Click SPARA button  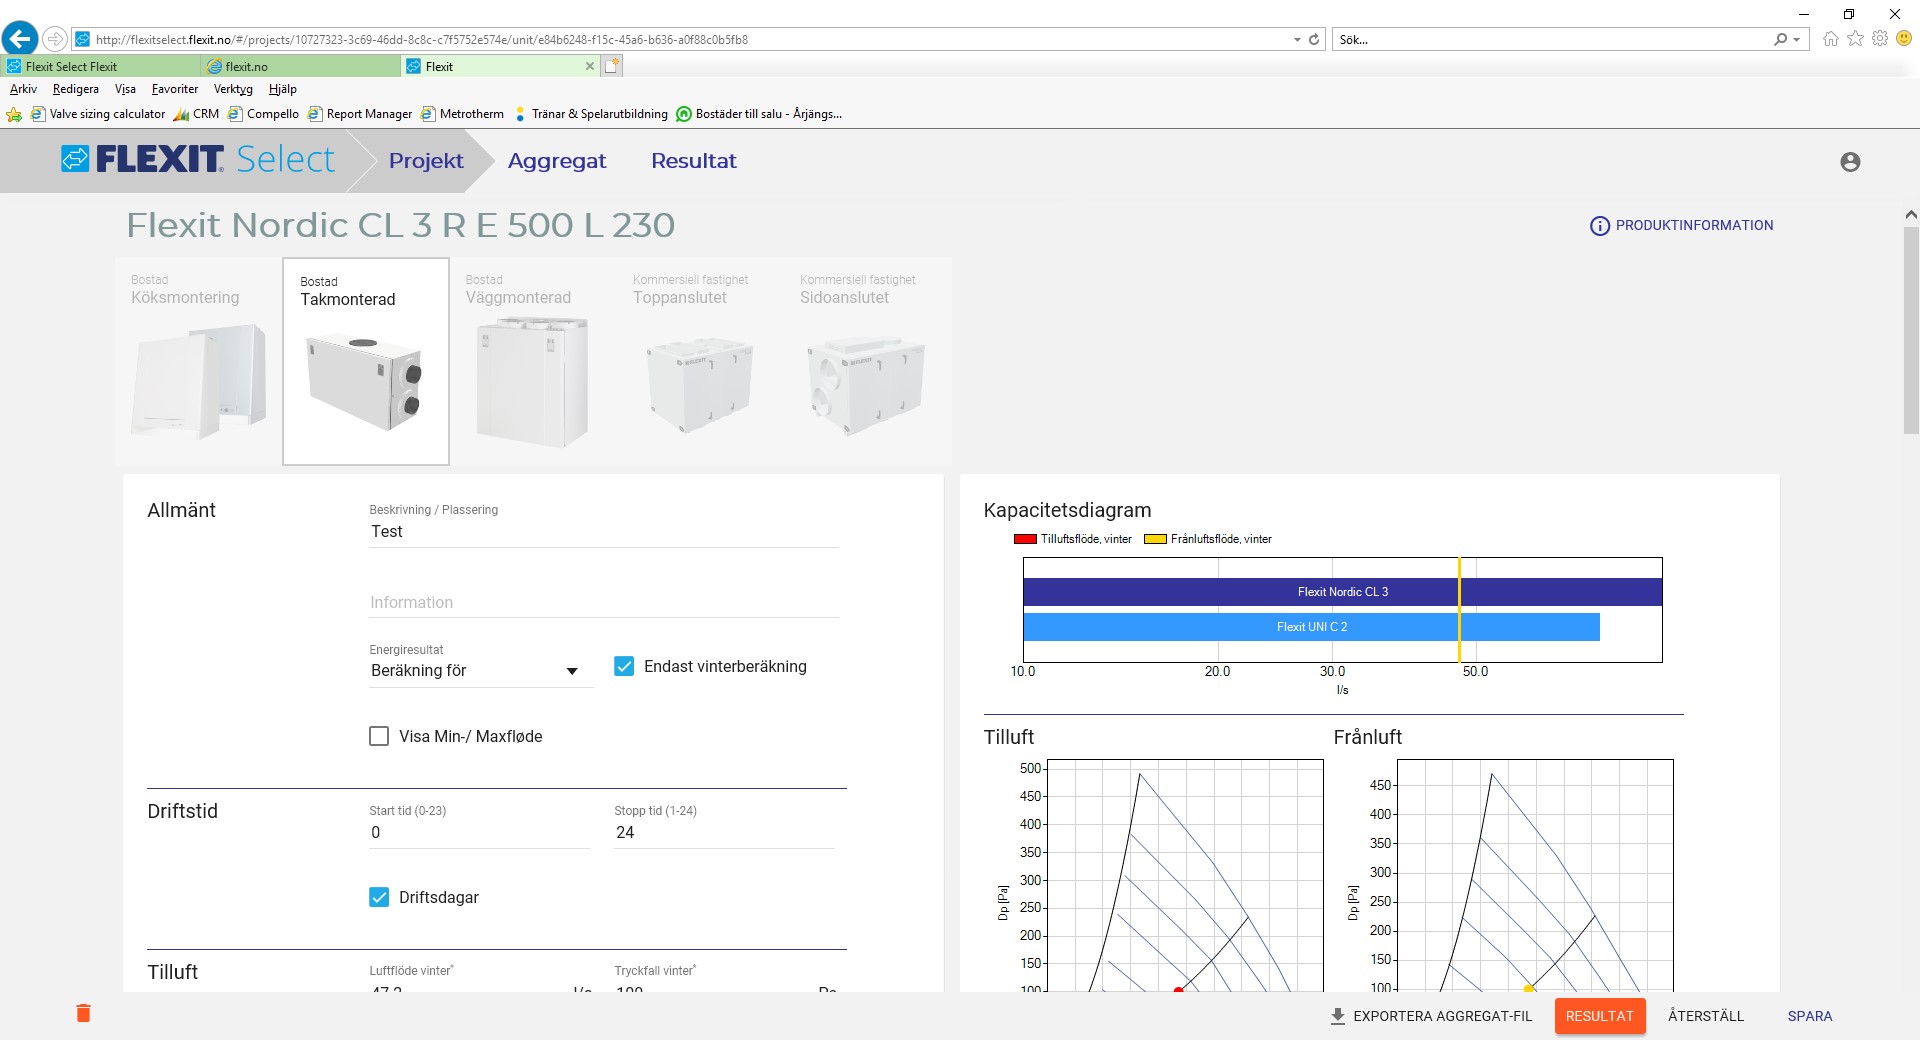coord(1810,1016)
